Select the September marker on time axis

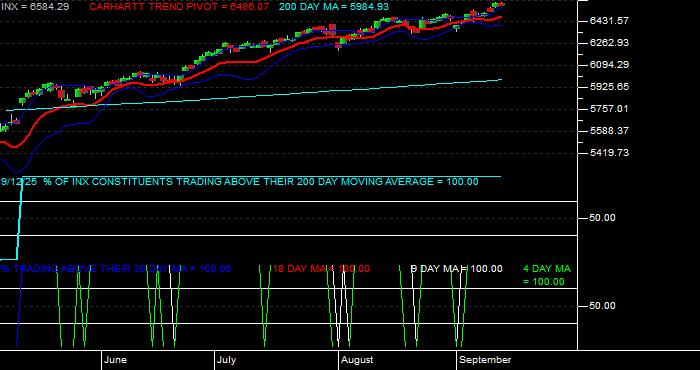(485, 360)
